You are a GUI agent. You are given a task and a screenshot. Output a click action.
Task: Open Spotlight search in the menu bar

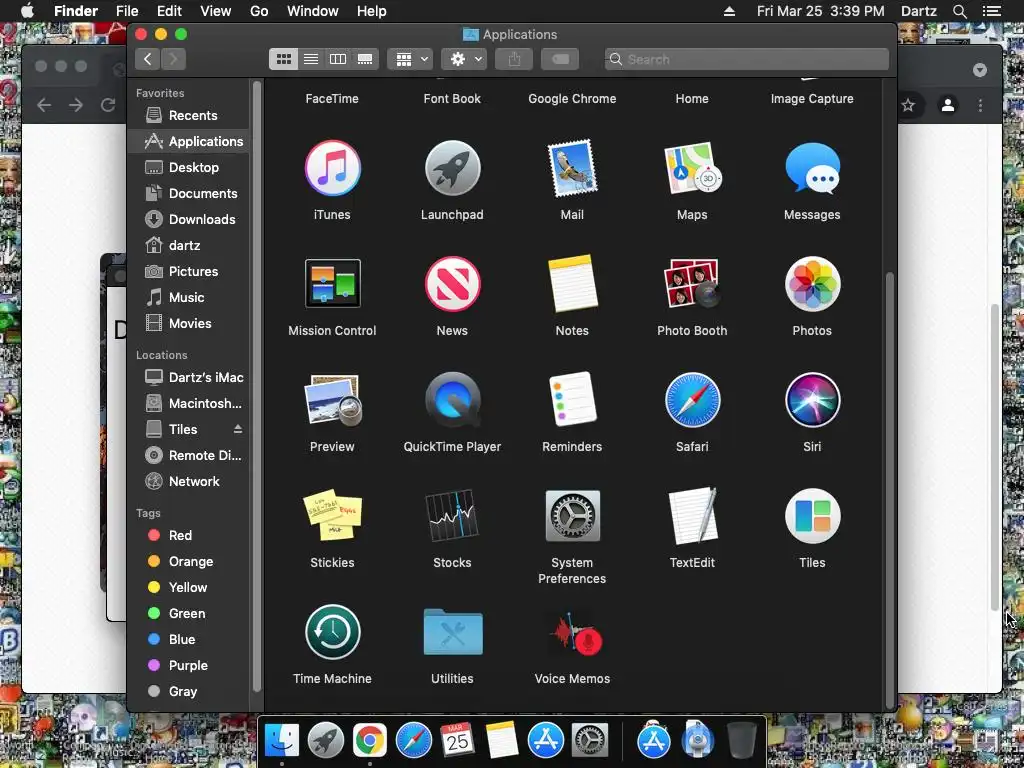[x=959, y=11]
